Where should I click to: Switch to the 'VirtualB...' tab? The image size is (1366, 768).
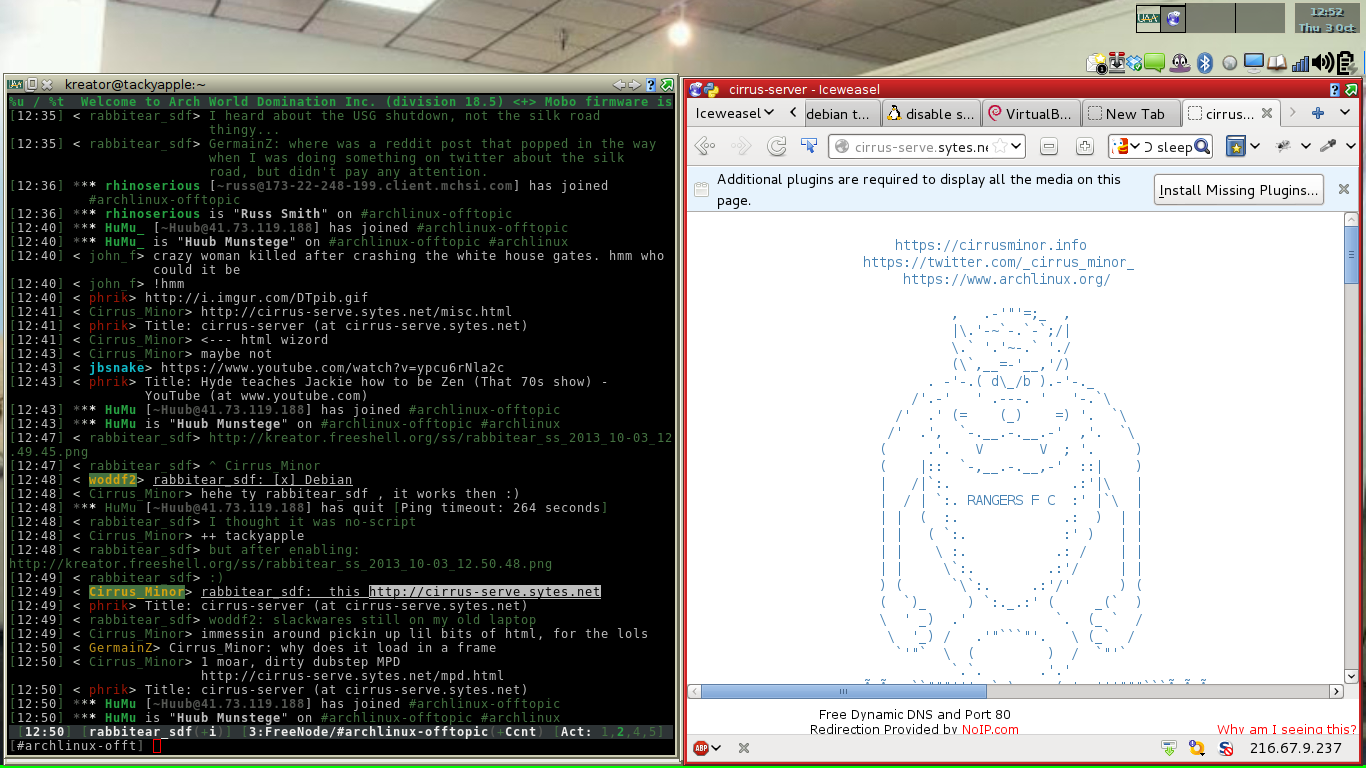click(1031, 114)
